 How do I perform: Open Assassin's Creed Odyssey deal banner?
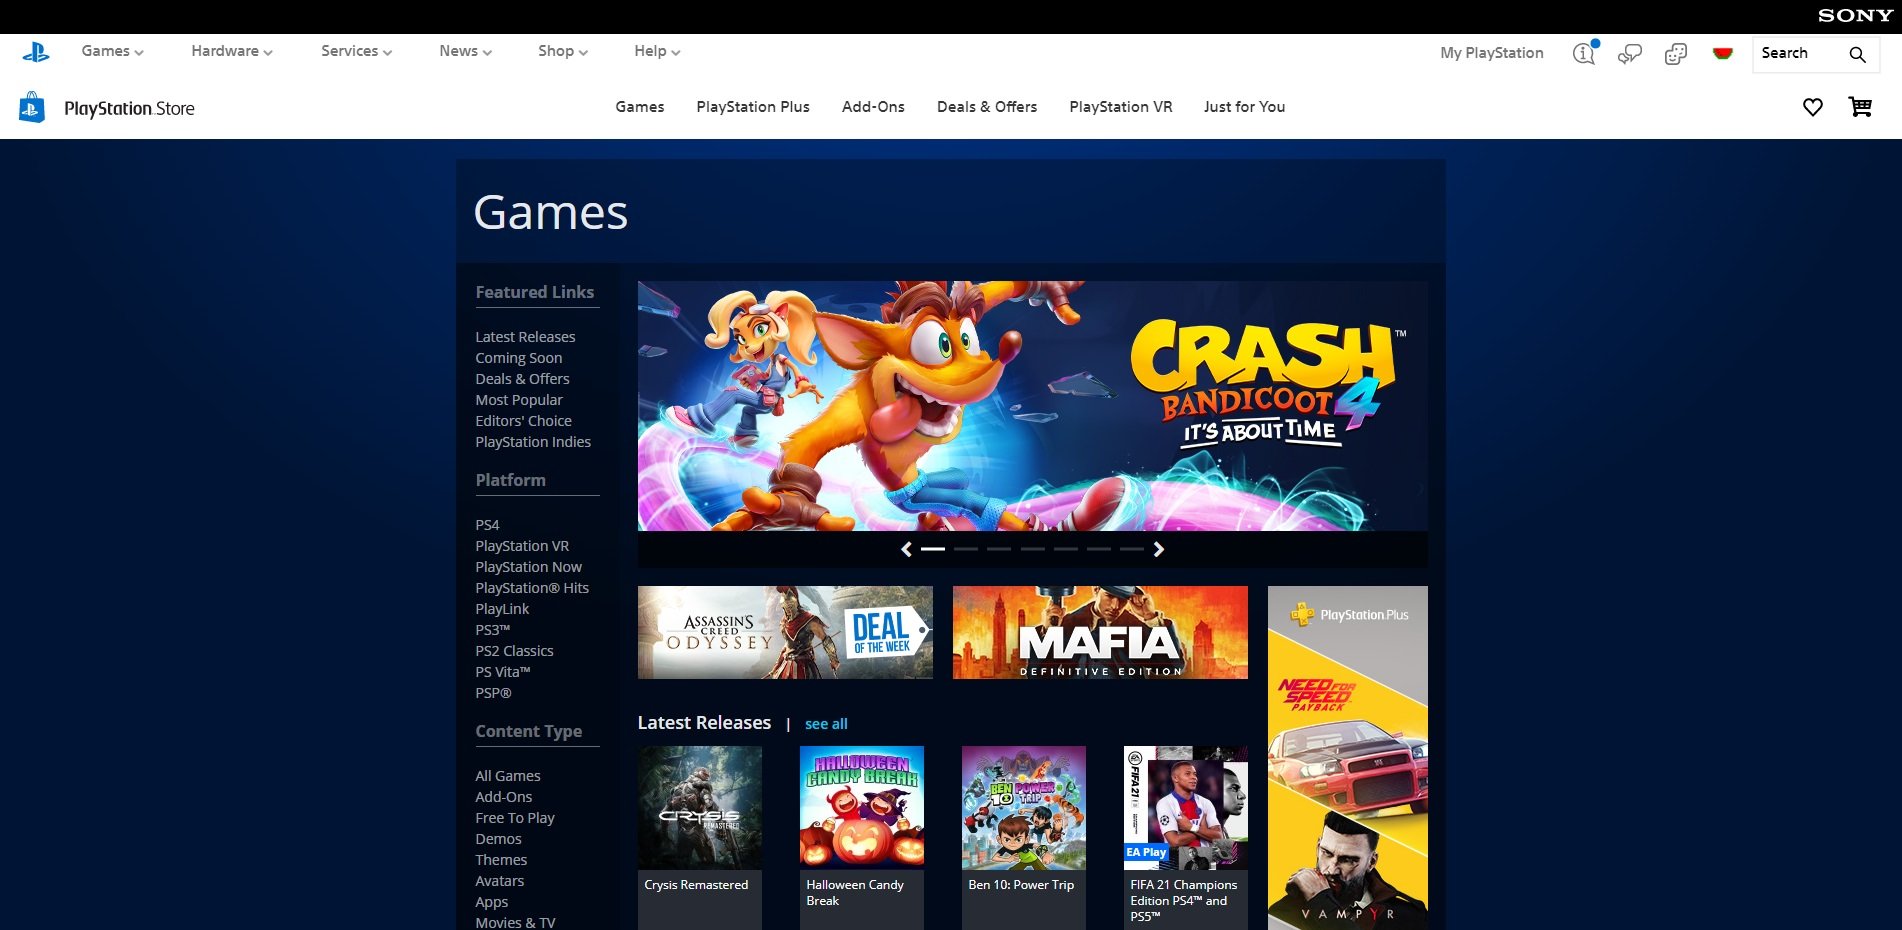pos(785,632)
